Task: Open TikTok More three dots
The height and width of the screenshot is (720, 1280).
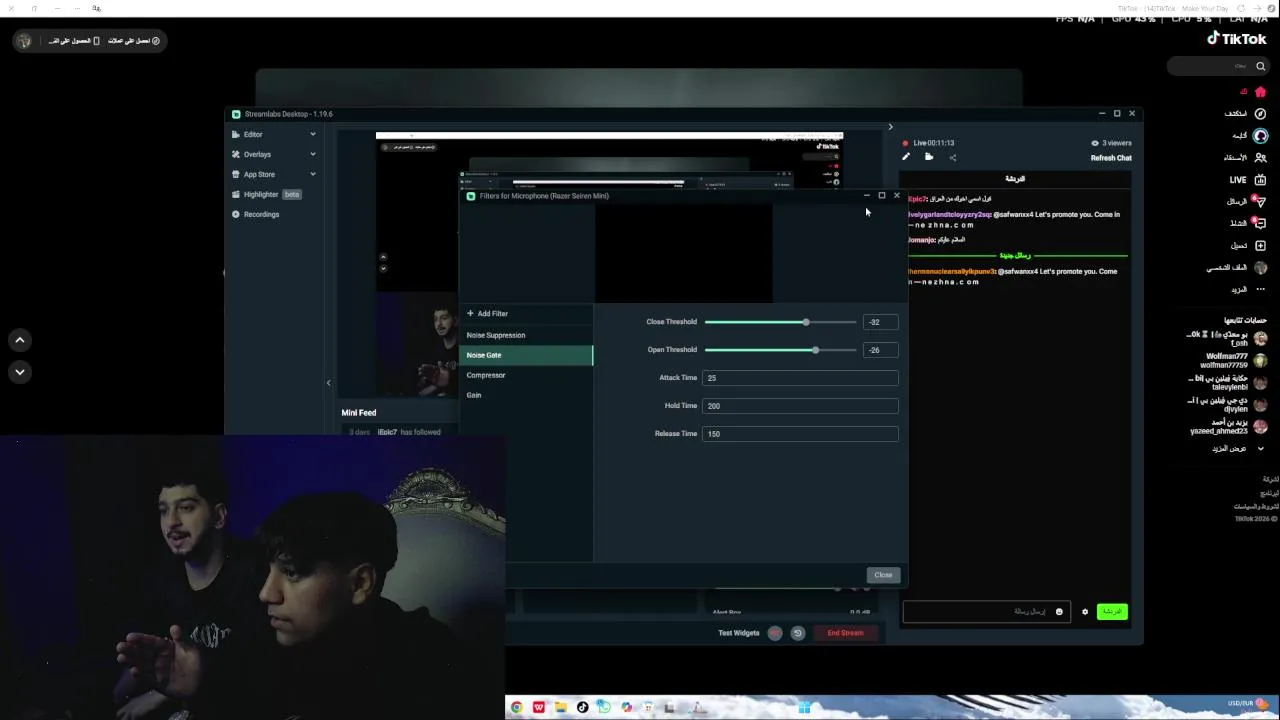Action: 1260,289
